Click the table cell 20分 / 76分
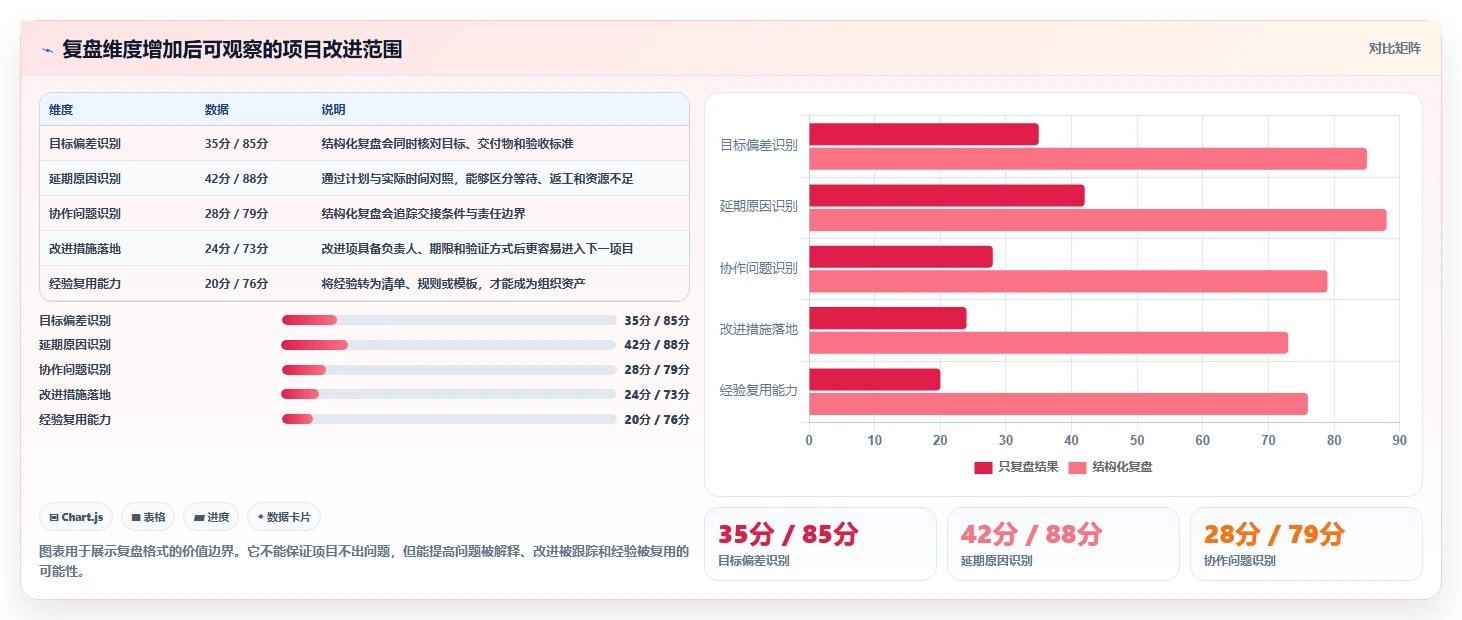Screen dimensions: 1462x620 pos(236,284)
